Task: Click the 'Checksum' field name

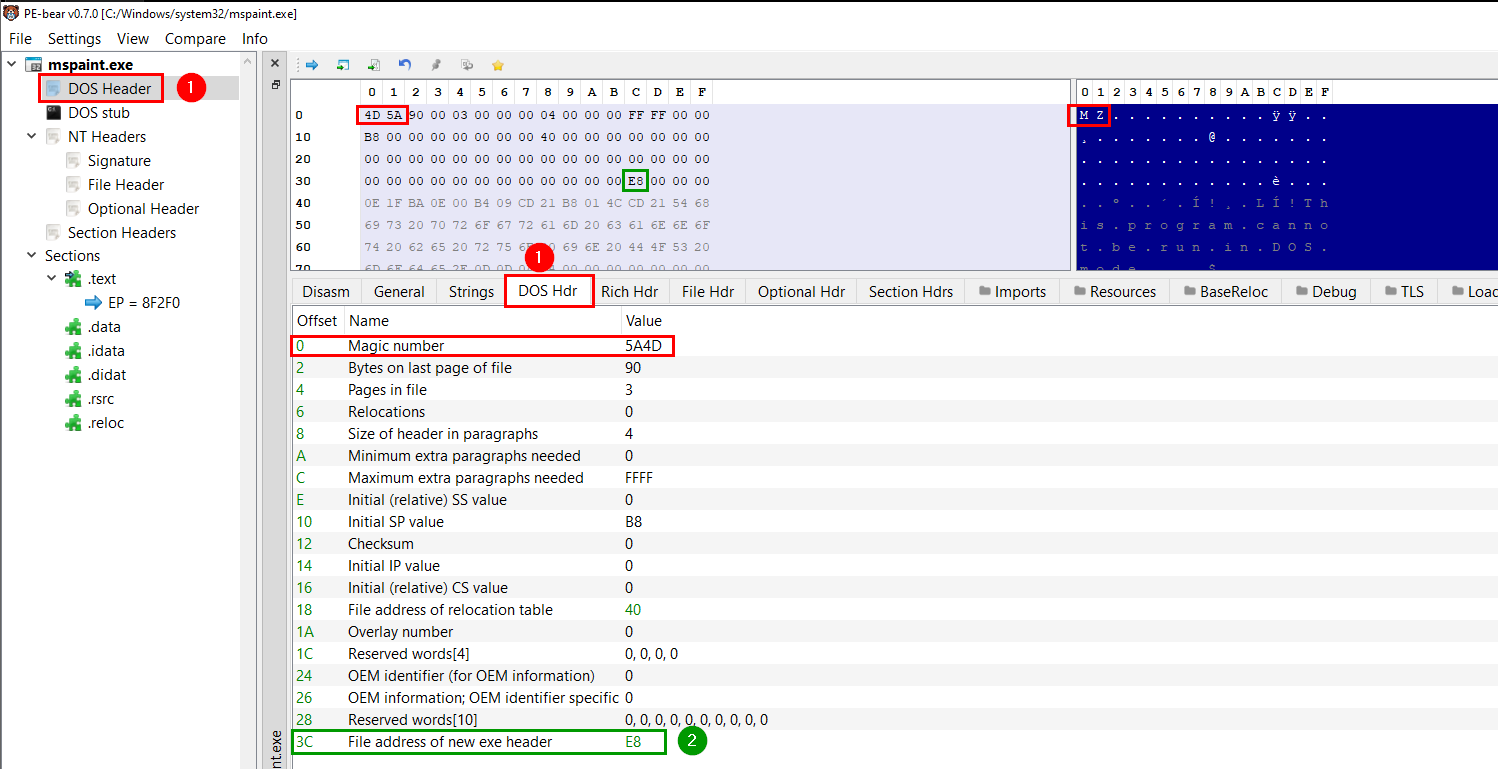Action: click(381, 544)
